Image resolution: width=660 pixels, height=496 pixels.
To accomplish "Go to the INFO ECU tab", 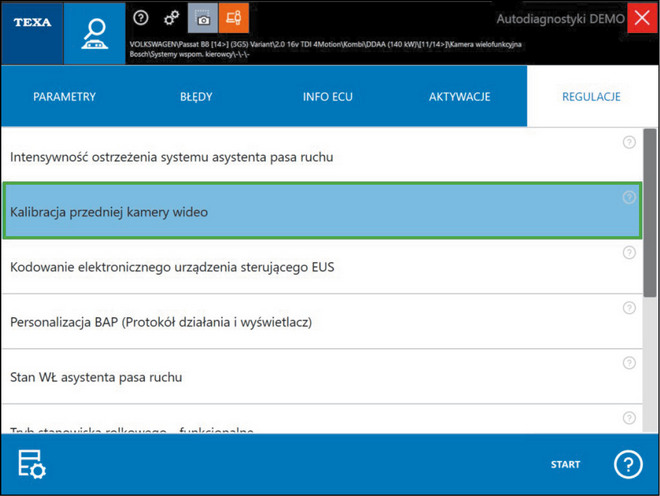I will [x=328, y=97].
